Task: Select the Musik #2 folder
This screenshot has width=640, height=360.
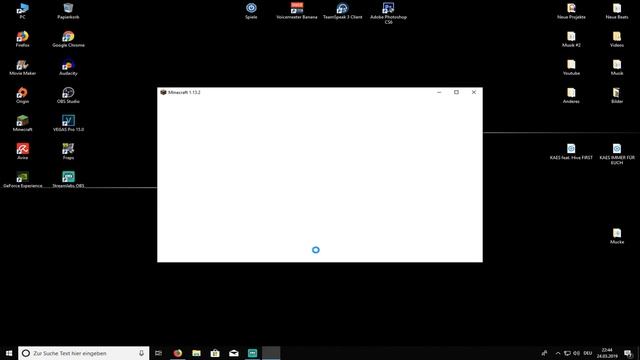Action: pyautogui.click(x=571, y=39)
